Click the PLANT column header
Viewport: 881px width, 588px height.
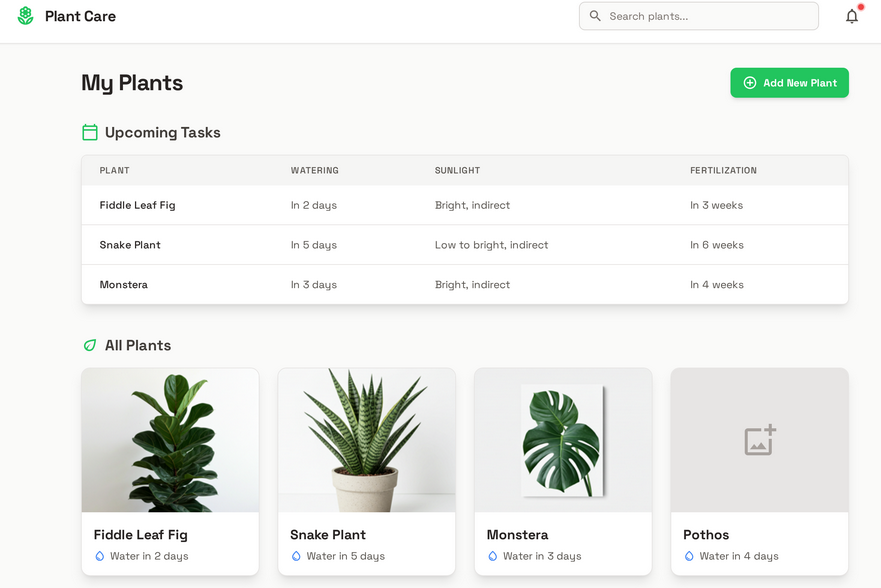[115, 170]
